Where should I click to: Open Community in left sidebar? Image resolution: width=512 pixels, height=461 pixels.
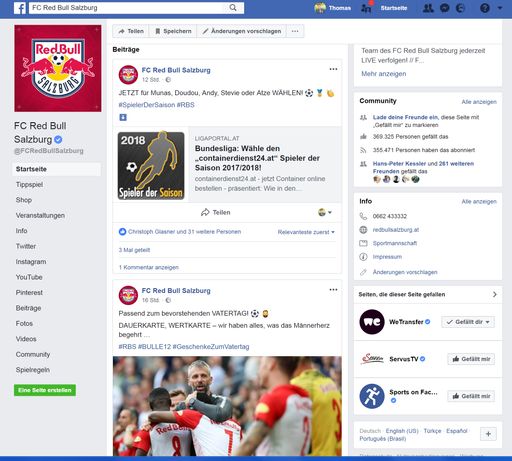tap(33, 354)
